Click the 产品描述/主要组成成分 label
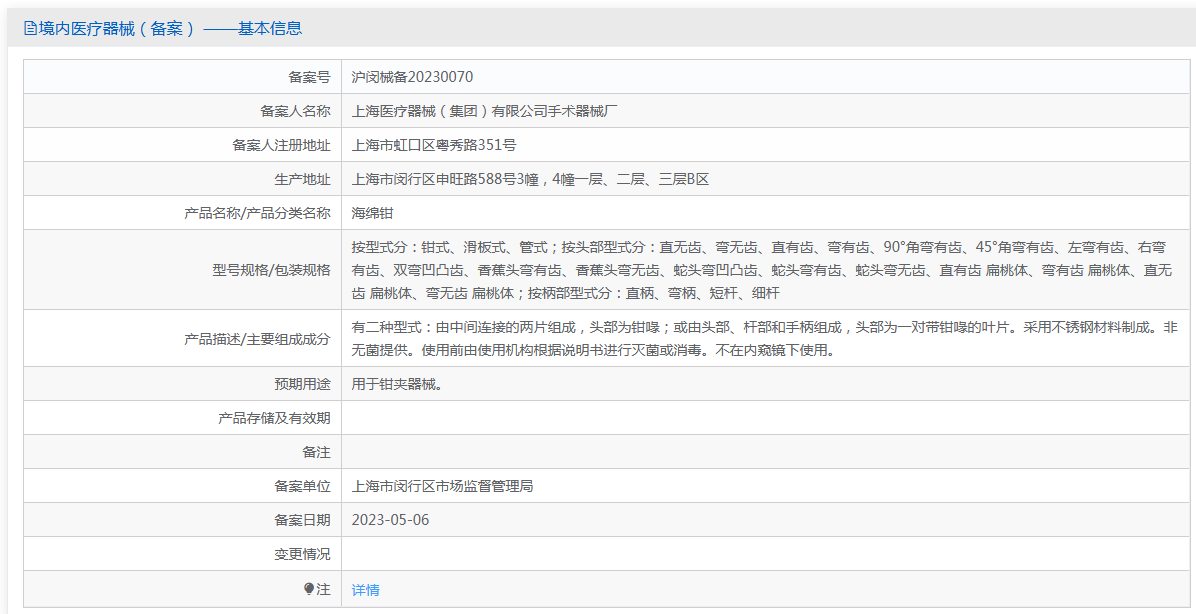Image resolution: width=1196 pixels, height=614 pixels. 257,339
